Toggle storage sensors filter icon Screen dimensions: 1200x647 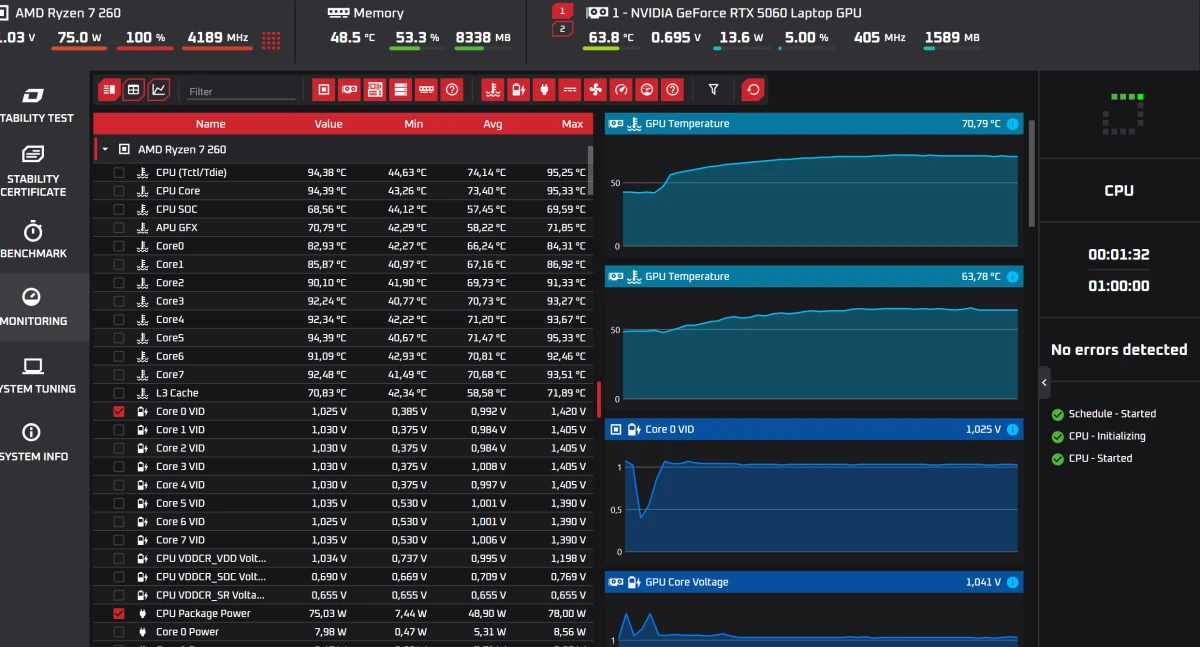(401, 90)
